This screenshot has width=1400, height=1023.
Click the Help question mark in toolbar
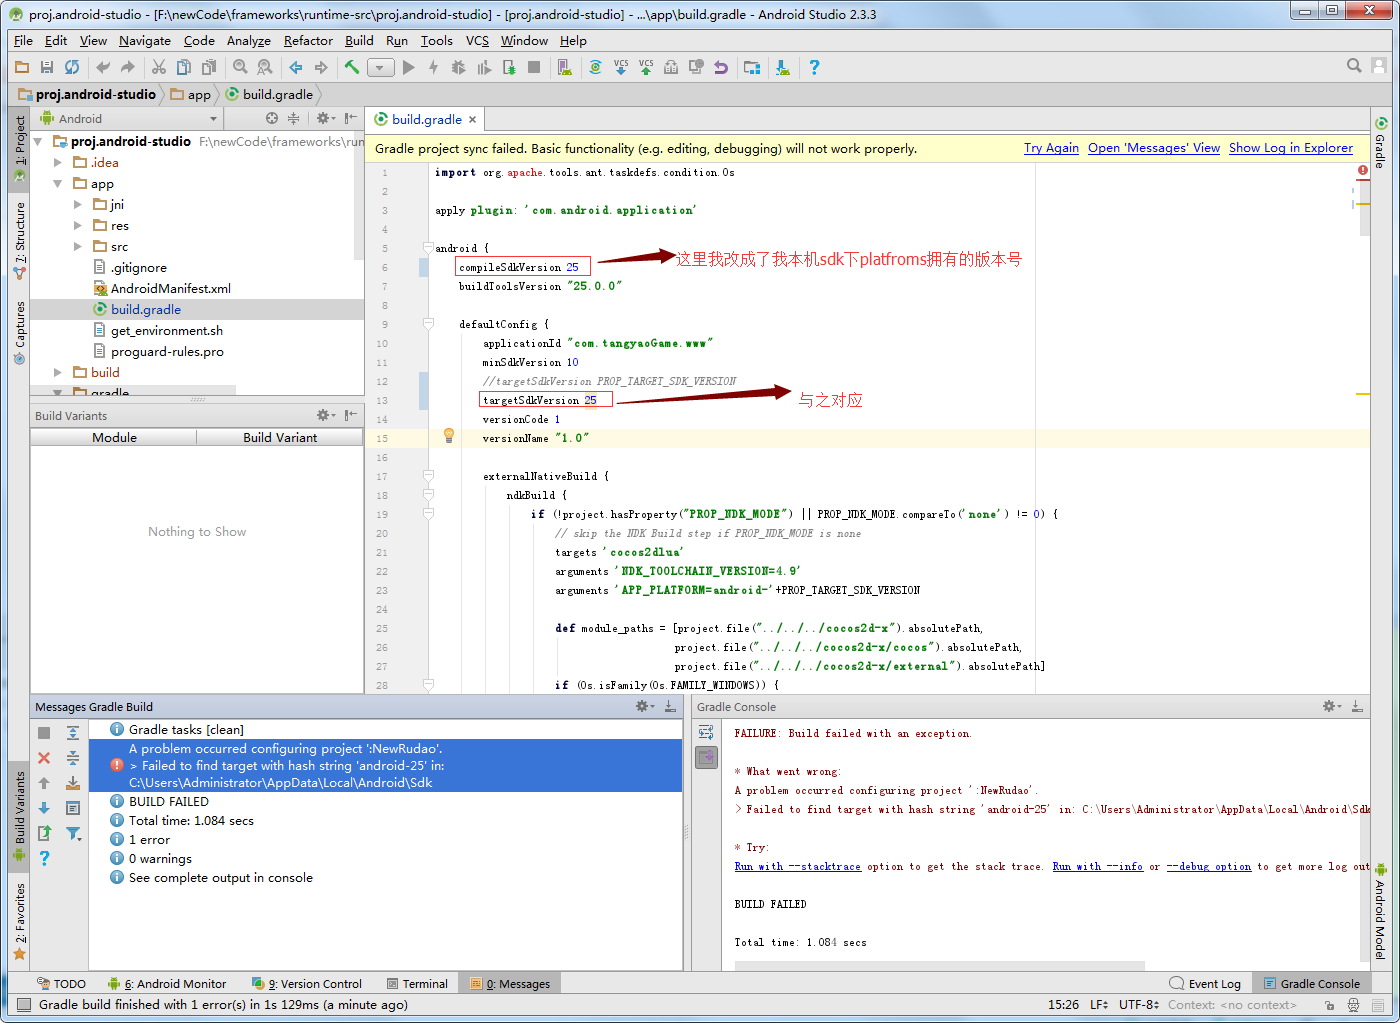(x=814, y=67)
